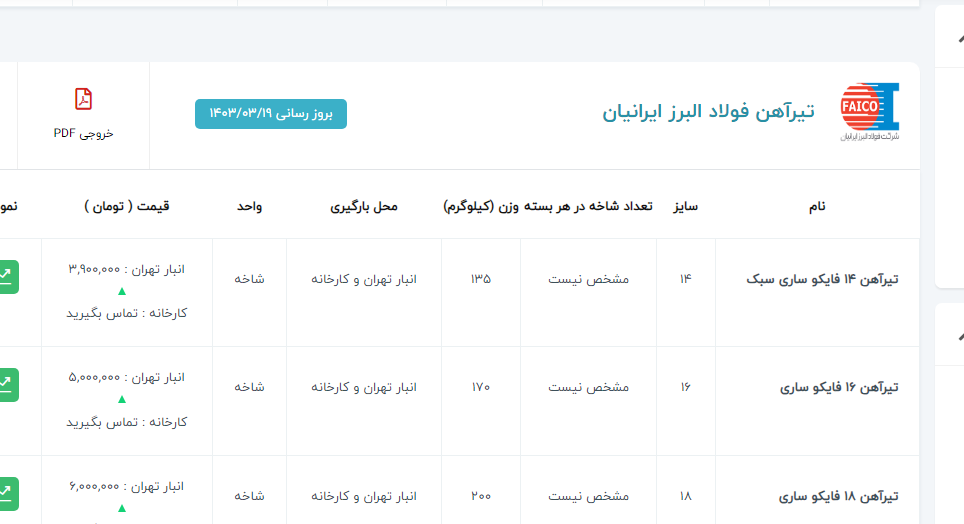Click the red PDF export icon
This screenshot has width=964, height=524.
coord(84,99)
